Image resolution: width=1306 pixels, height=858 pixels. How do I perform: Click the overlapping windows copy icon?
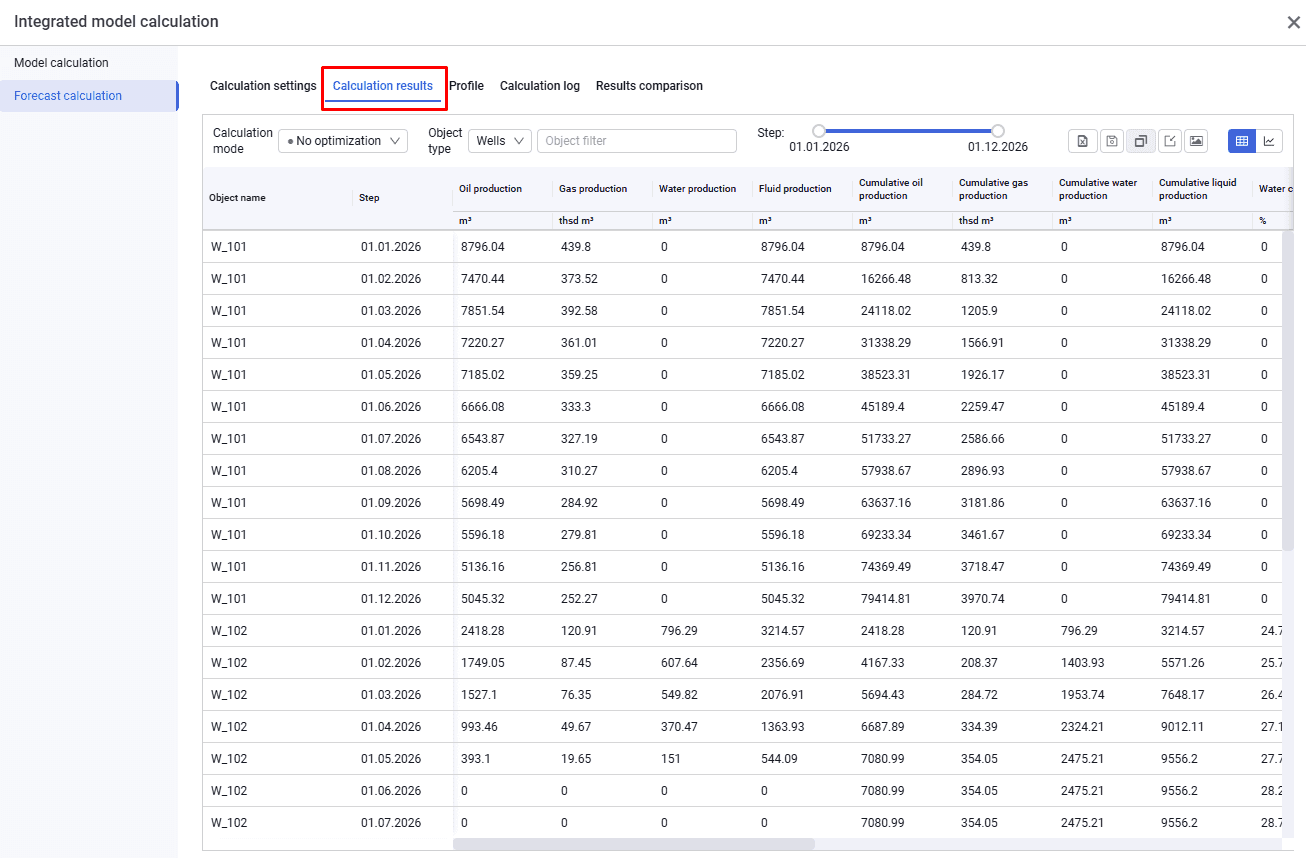coord(1140,141)
